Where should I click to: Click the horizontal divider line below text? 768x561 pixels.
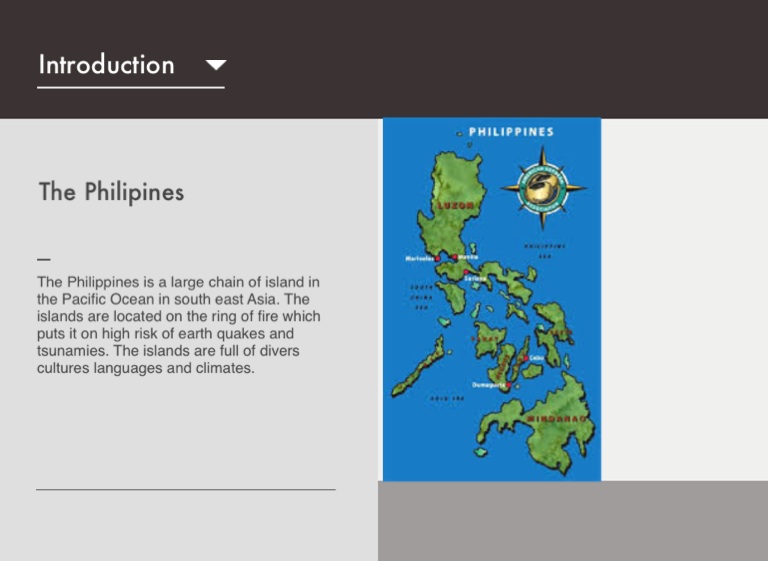tap(185, 490)
